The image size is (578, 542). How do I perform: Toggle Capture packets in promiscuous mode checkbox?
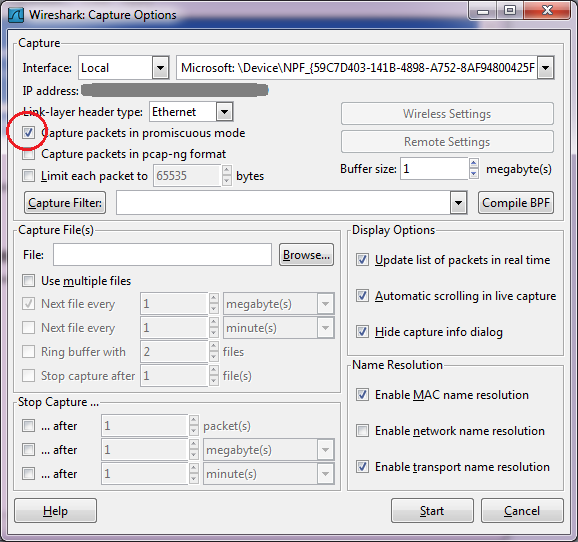pyautogui.click(x=28, y=133)
